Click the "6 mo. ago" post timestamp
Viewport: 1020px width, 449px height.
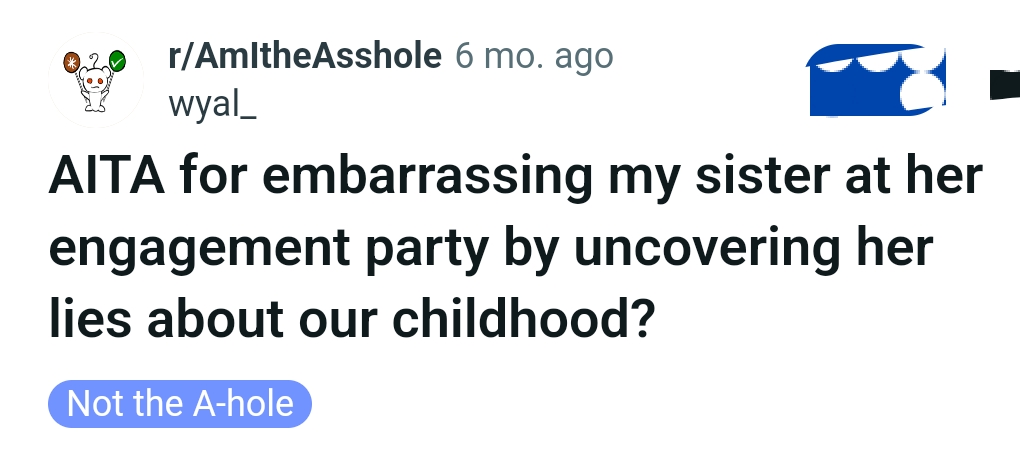coord(534,56)
